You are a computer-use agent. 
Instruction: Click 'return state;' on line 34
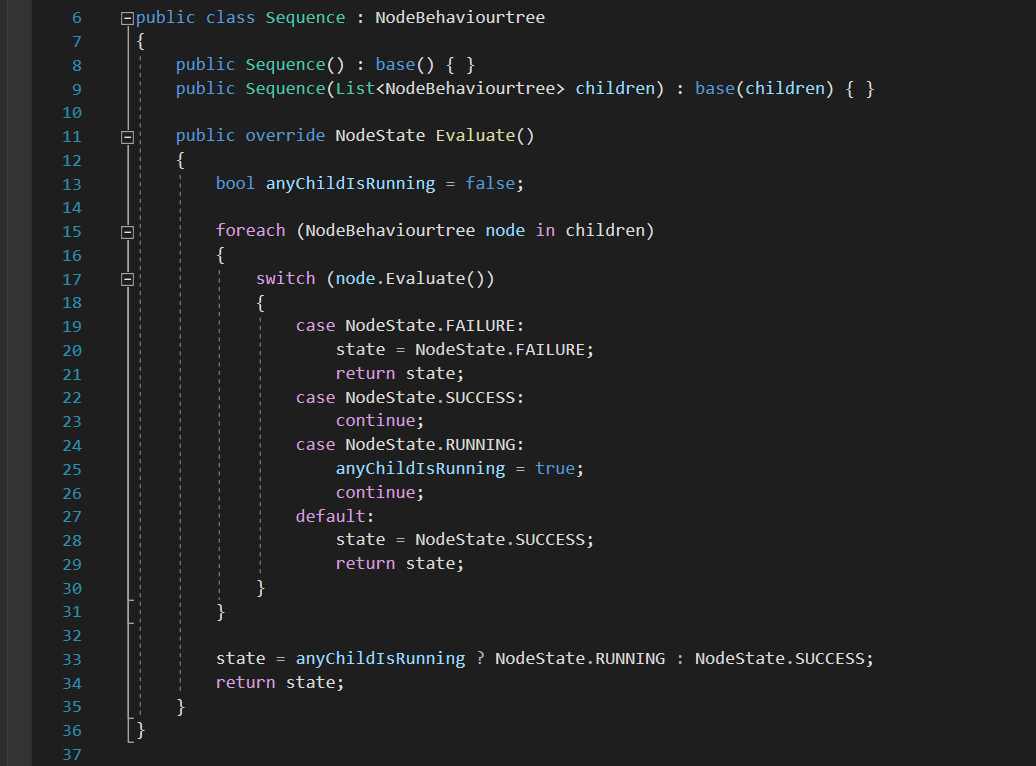[279, 683]
